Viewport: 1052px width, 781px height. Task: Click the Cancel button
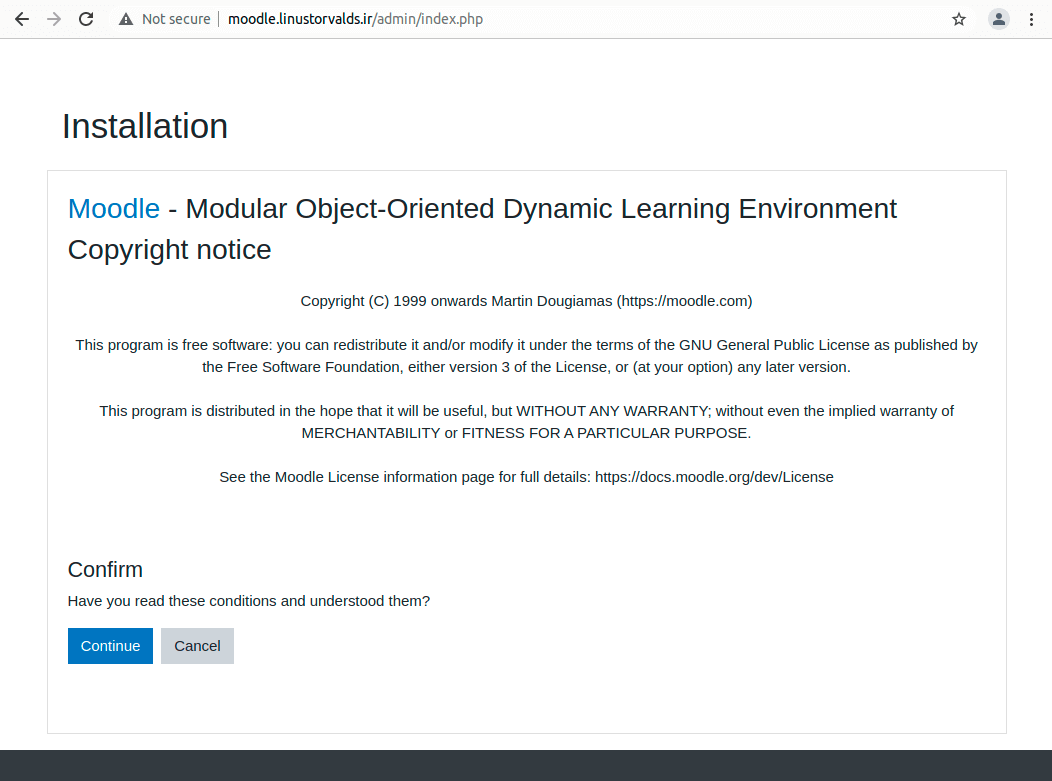[x=197, y=645]
